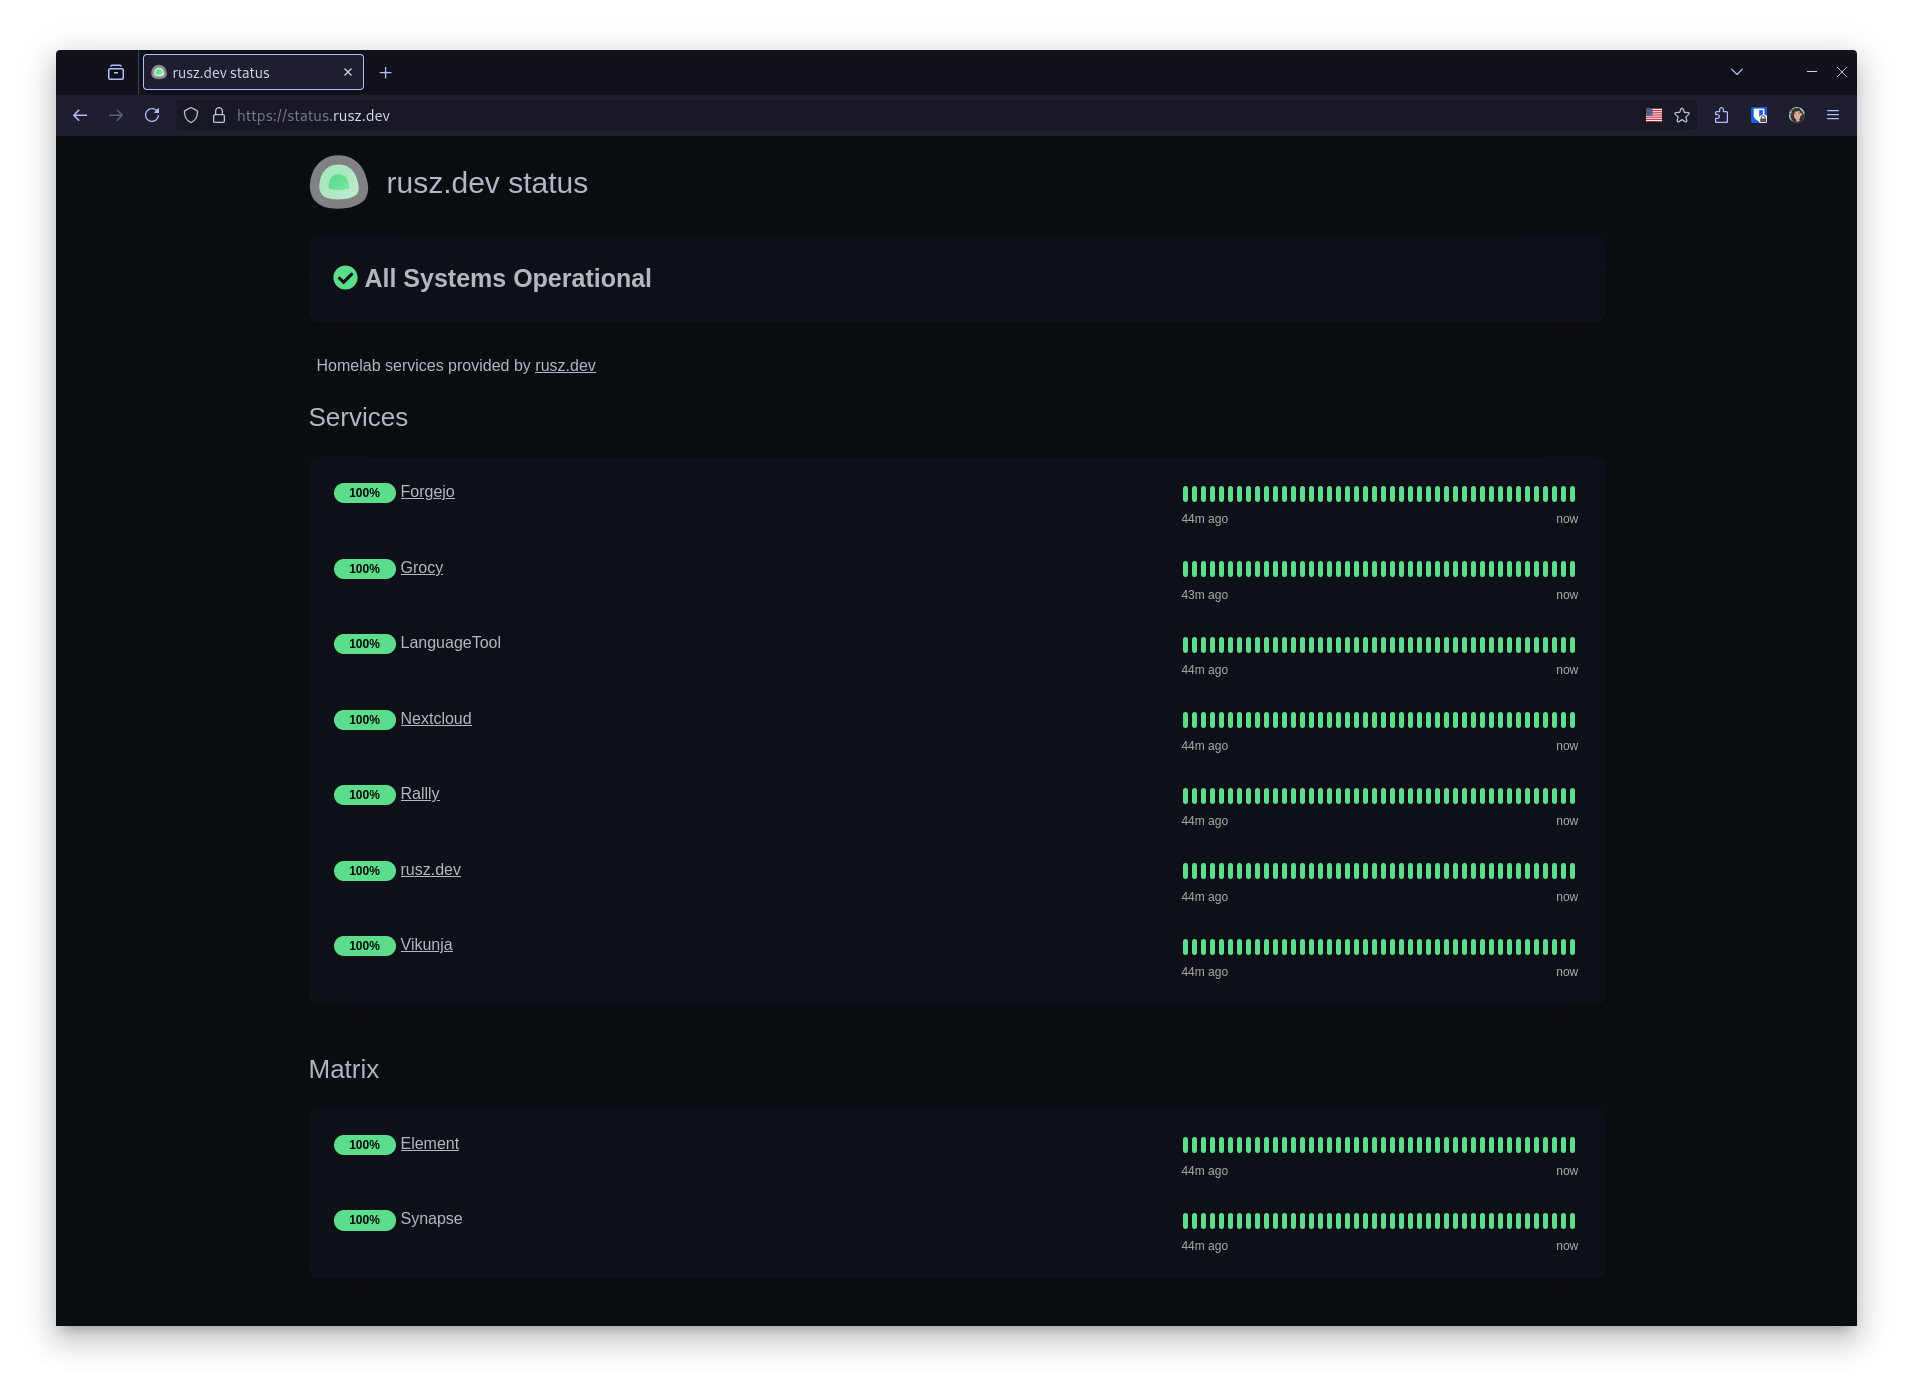Click the Matrix section heading
This screenshot has height=1388, width=1913.
pos(344,1069)
